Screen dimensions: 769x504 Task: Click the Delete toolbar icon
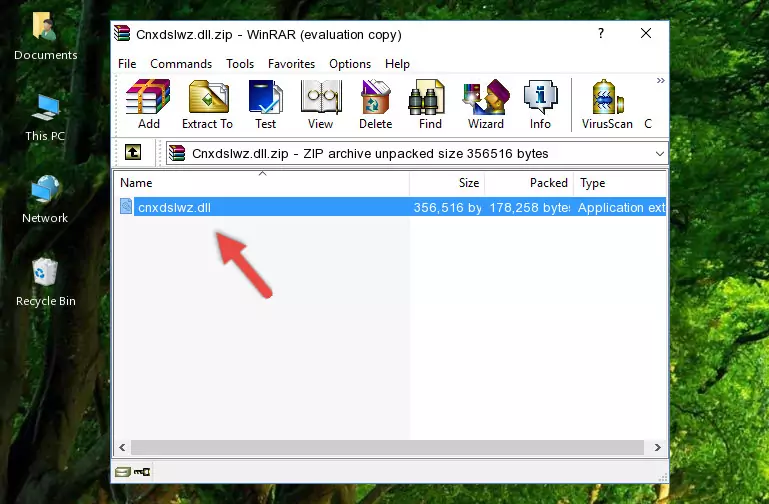tap(376, 104)
